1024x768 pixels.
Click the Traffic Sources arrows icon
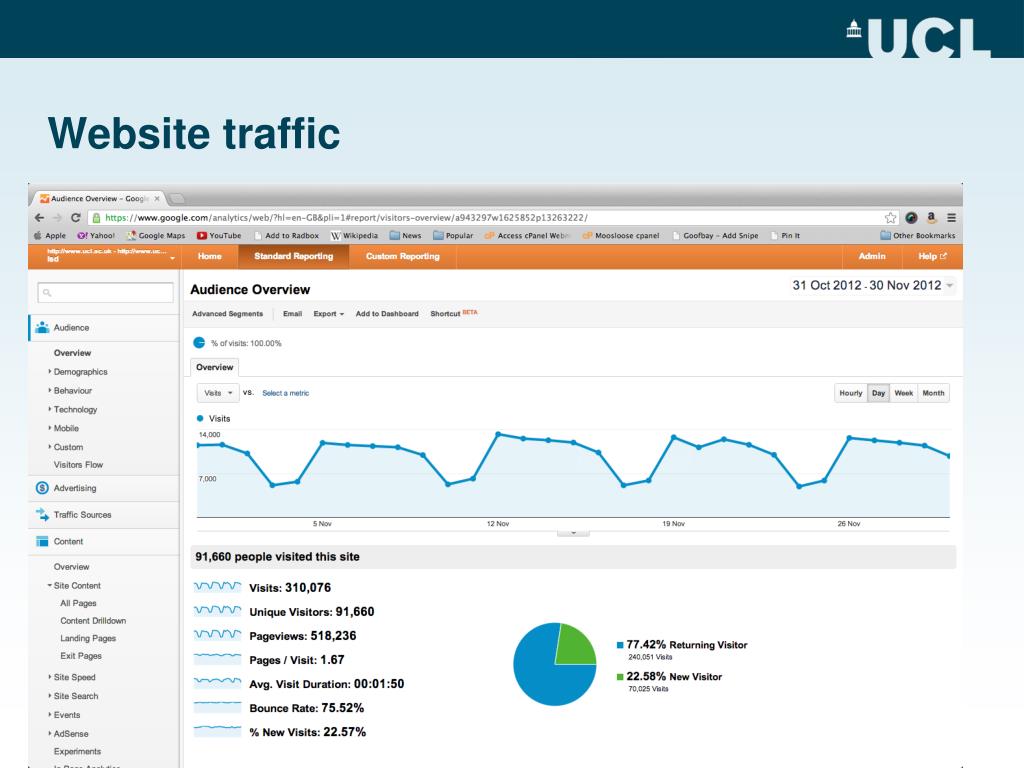pos(42,515)
